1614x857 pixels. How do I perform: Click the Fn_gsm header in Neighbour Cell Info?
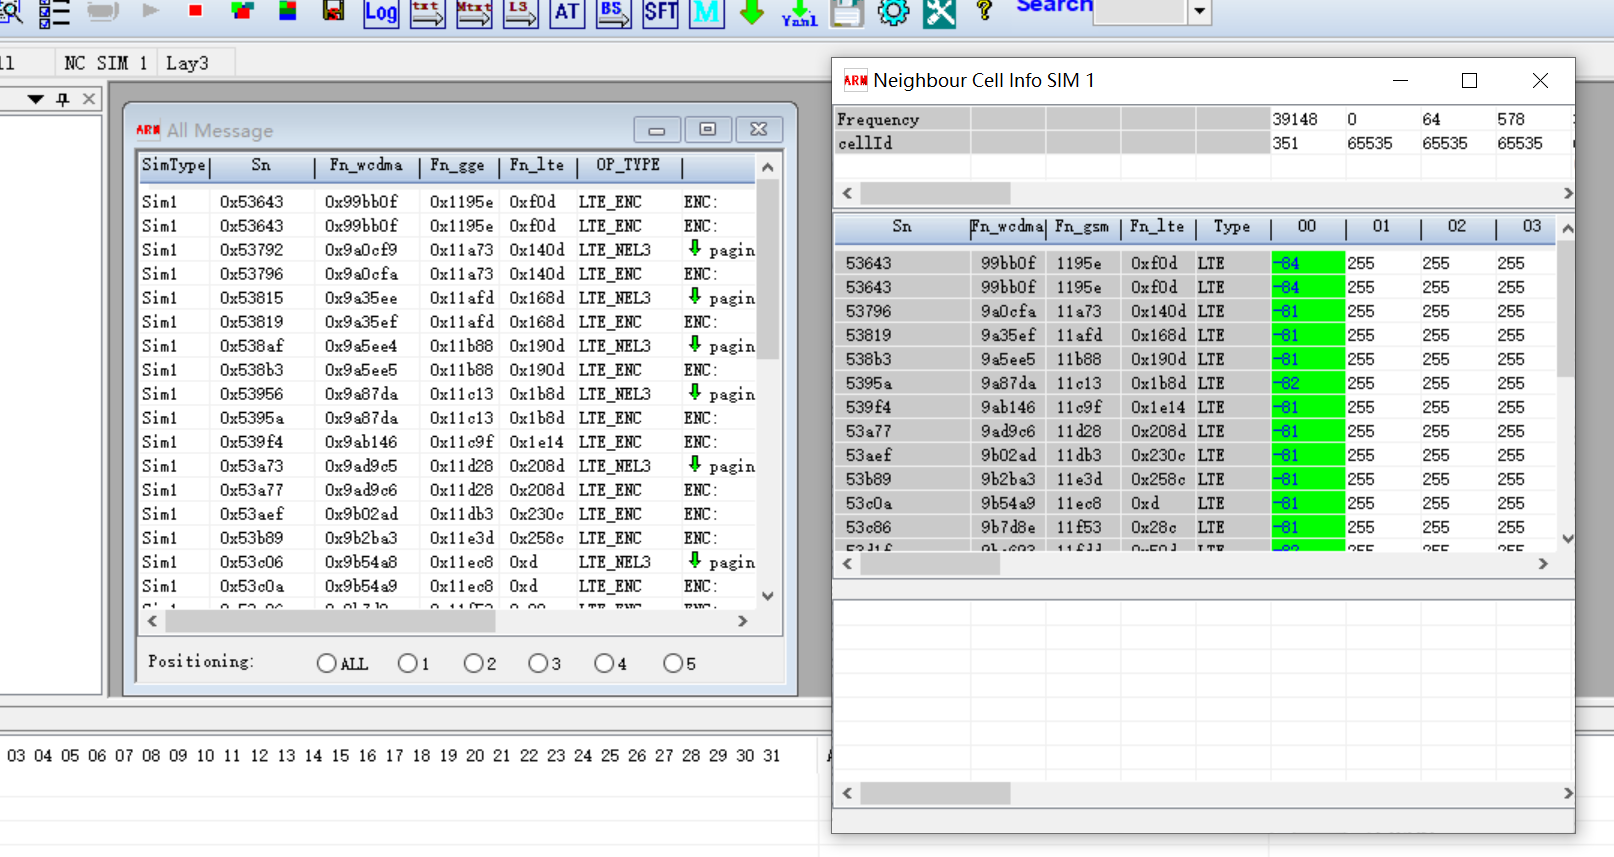click(x=1083, y=228)
